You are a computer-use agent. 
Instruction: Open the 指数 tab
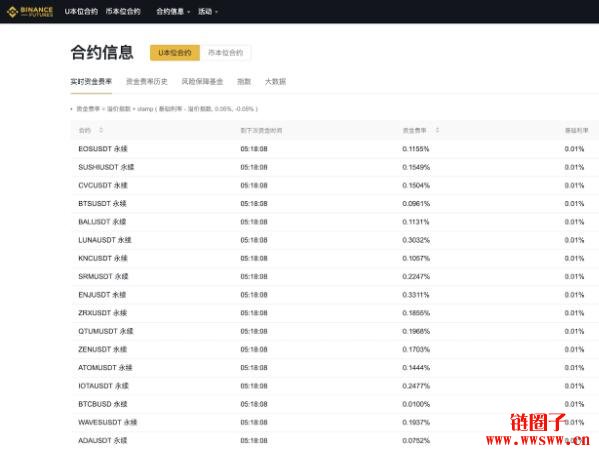244,81
